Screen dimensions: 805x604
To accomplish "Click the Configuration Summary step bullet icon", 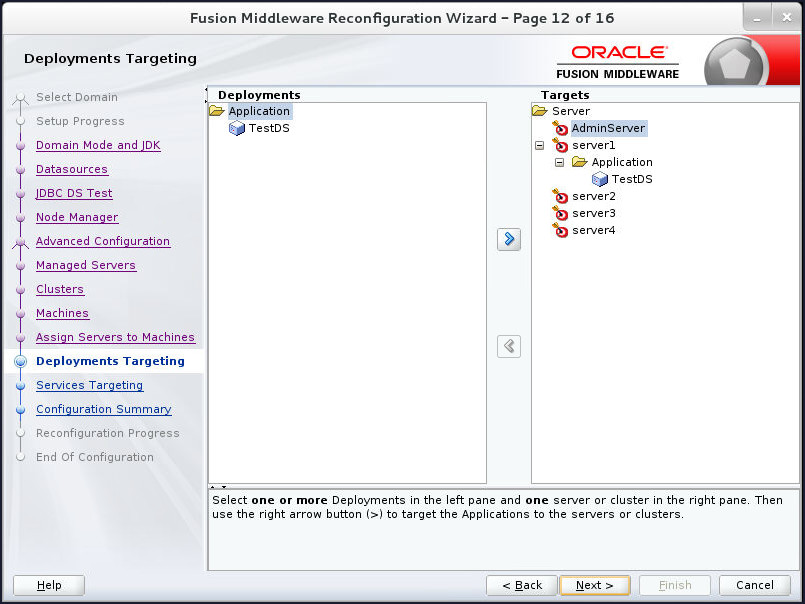I will [21, 410].
